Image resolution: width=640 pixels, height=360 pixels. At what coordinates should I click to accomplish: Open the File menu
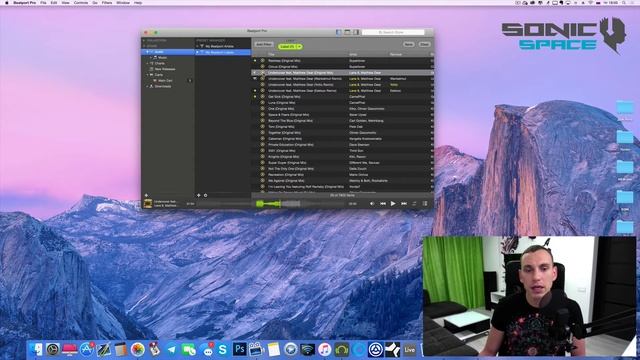click(x=43, y=2)
